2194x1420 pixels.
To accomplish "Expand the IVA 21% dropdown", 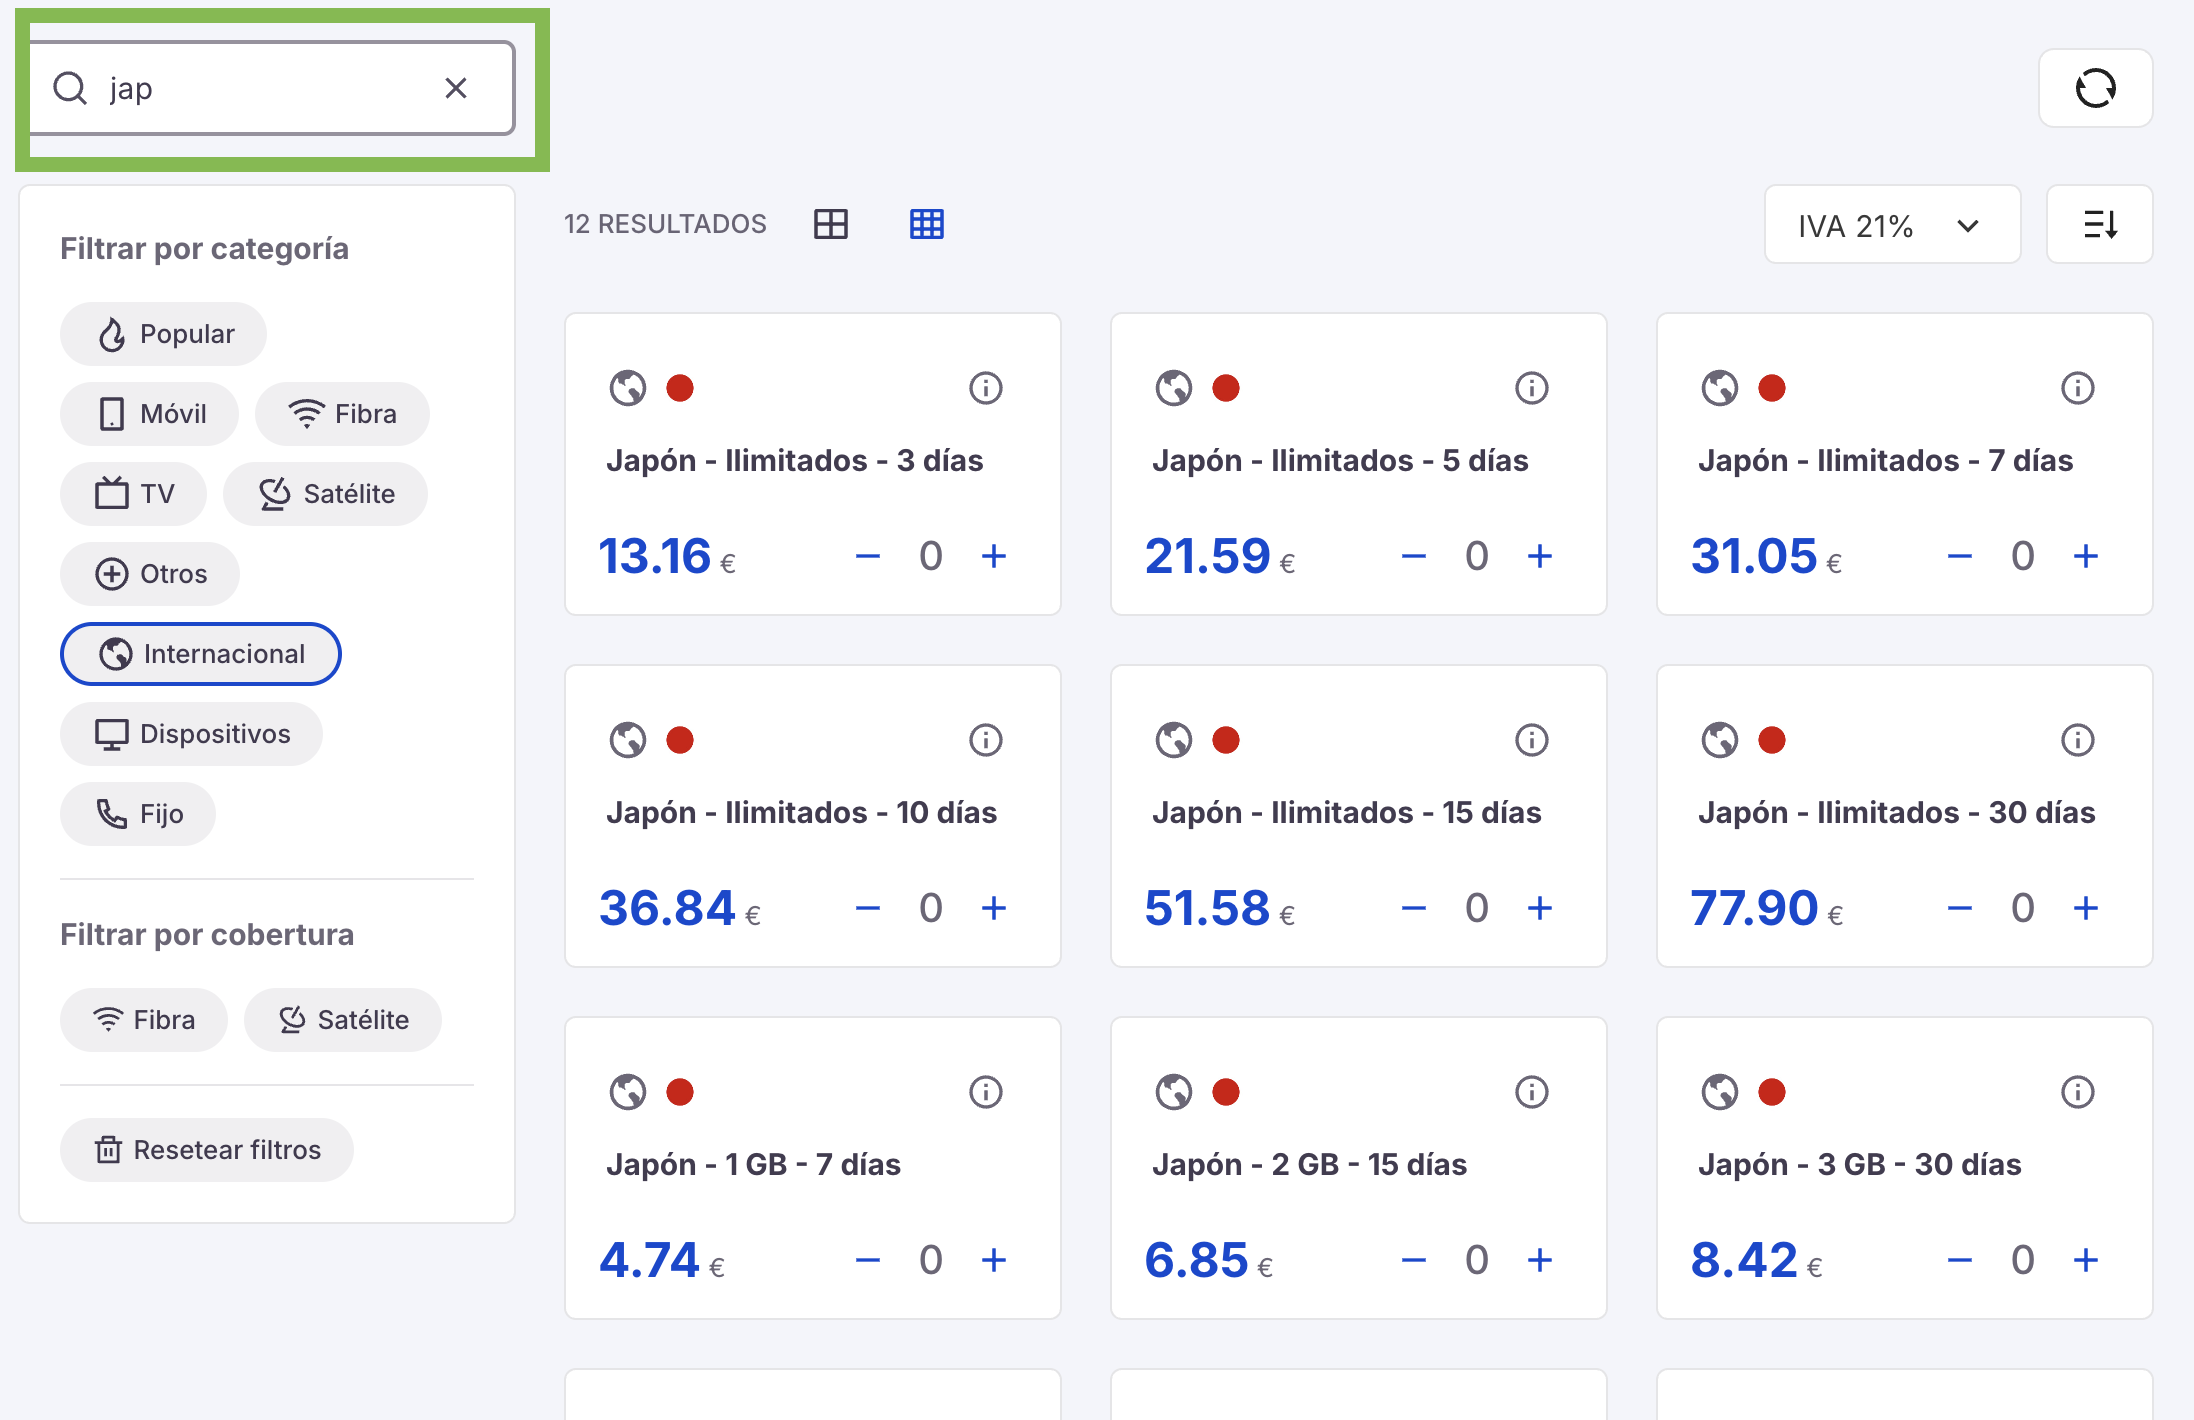I will 1891,225.
